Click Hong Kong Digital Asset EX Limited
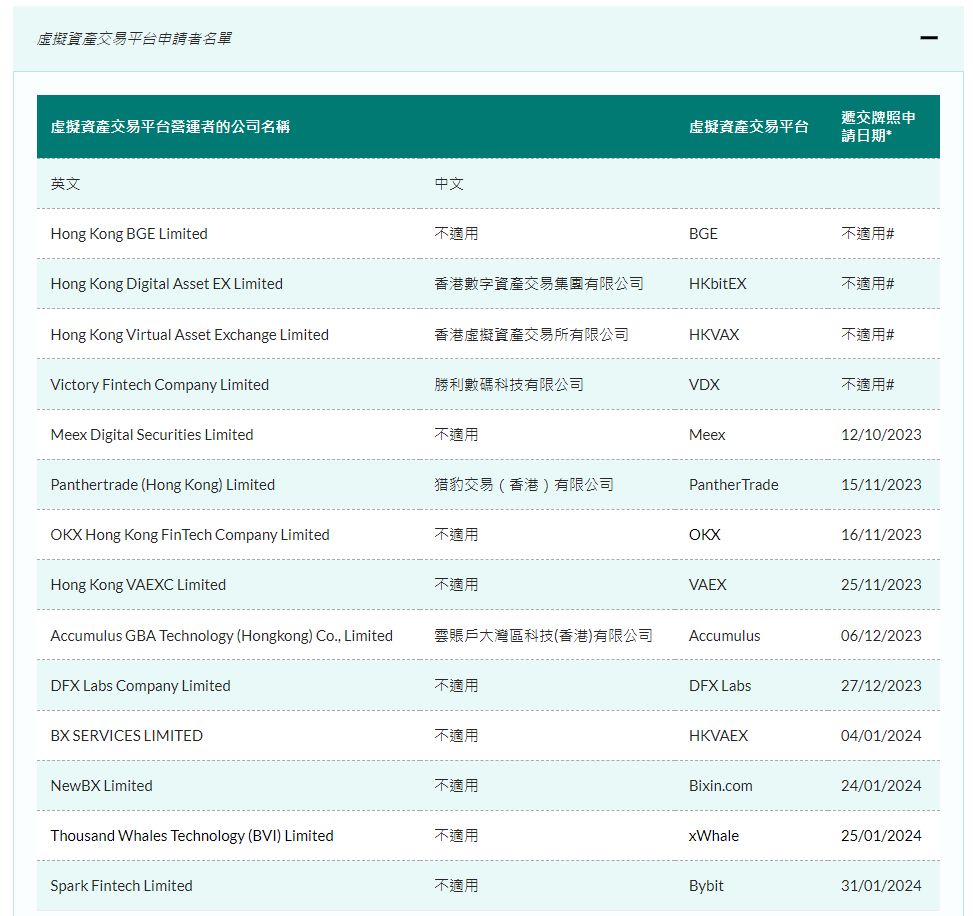Screen dimensions: 973x916 coord(166,284)
